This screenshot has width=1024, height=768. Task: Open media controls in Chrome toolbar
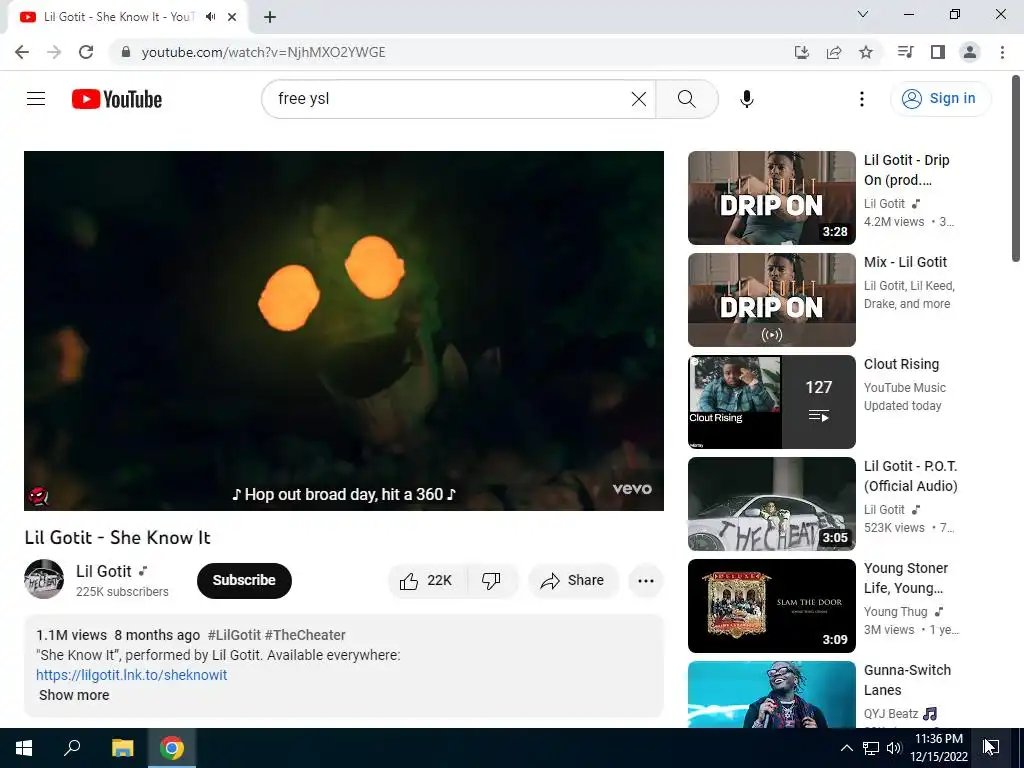(x=906, y=52)
